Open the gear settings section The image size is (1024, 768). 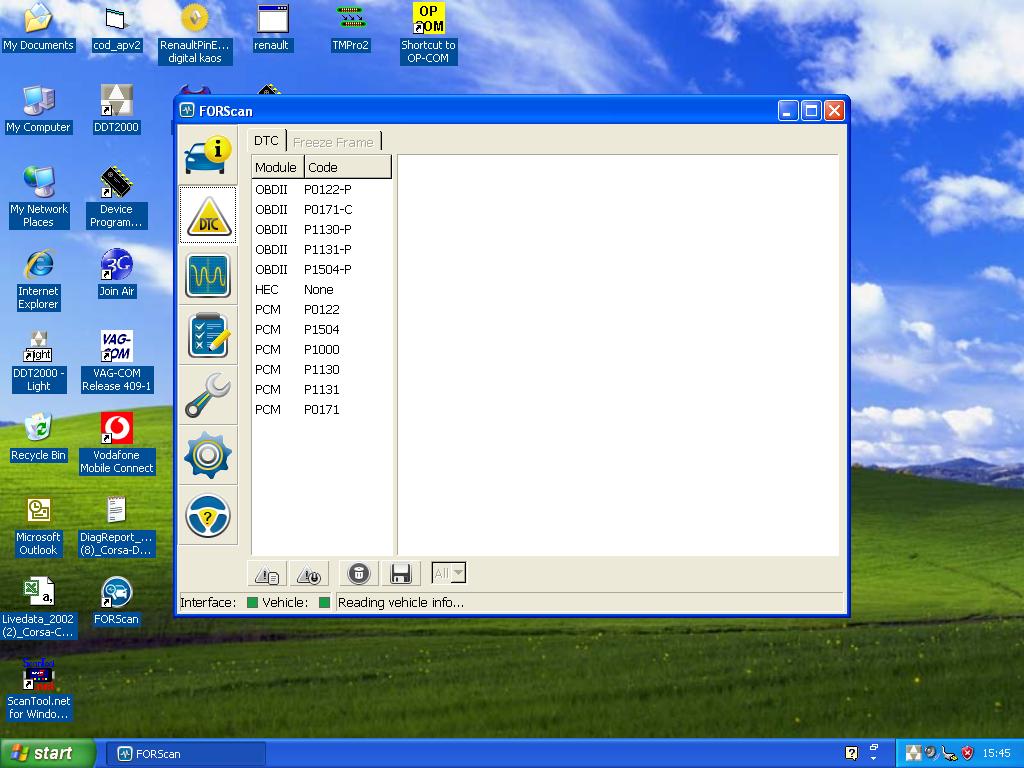(208, 456)
